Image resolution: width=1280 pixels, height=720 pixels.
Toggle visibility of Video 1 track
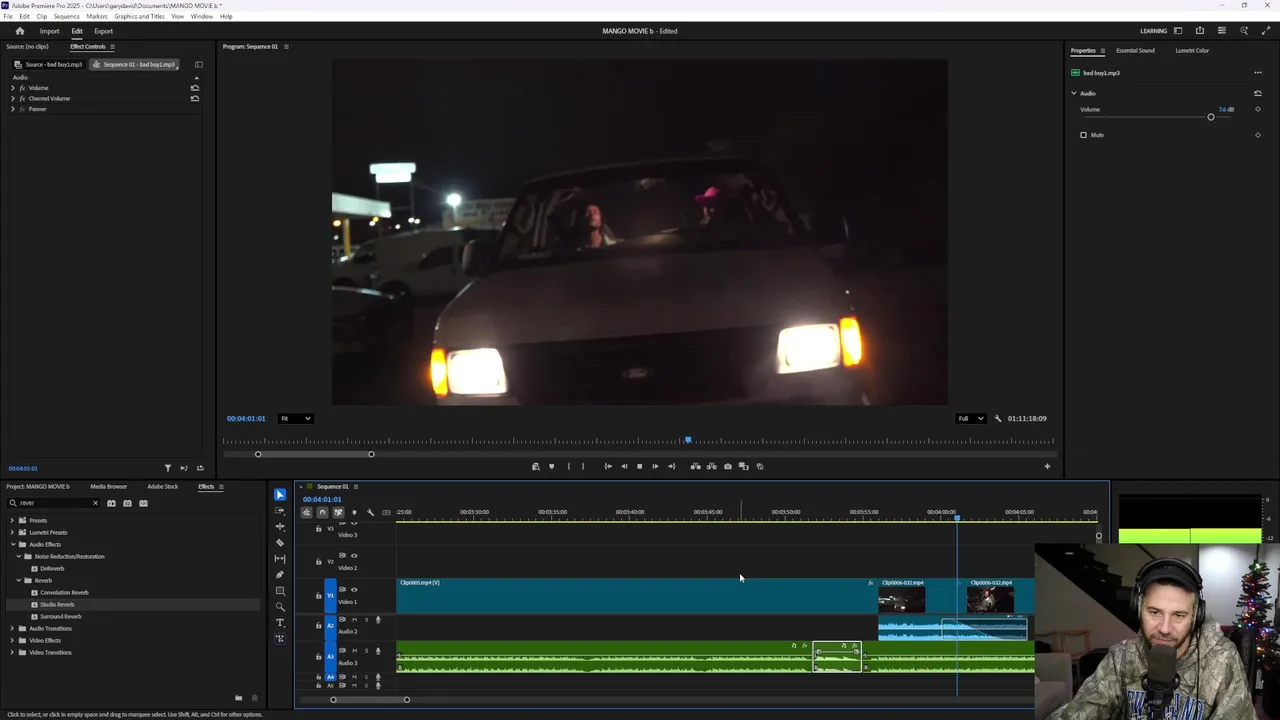click(354, 590)
